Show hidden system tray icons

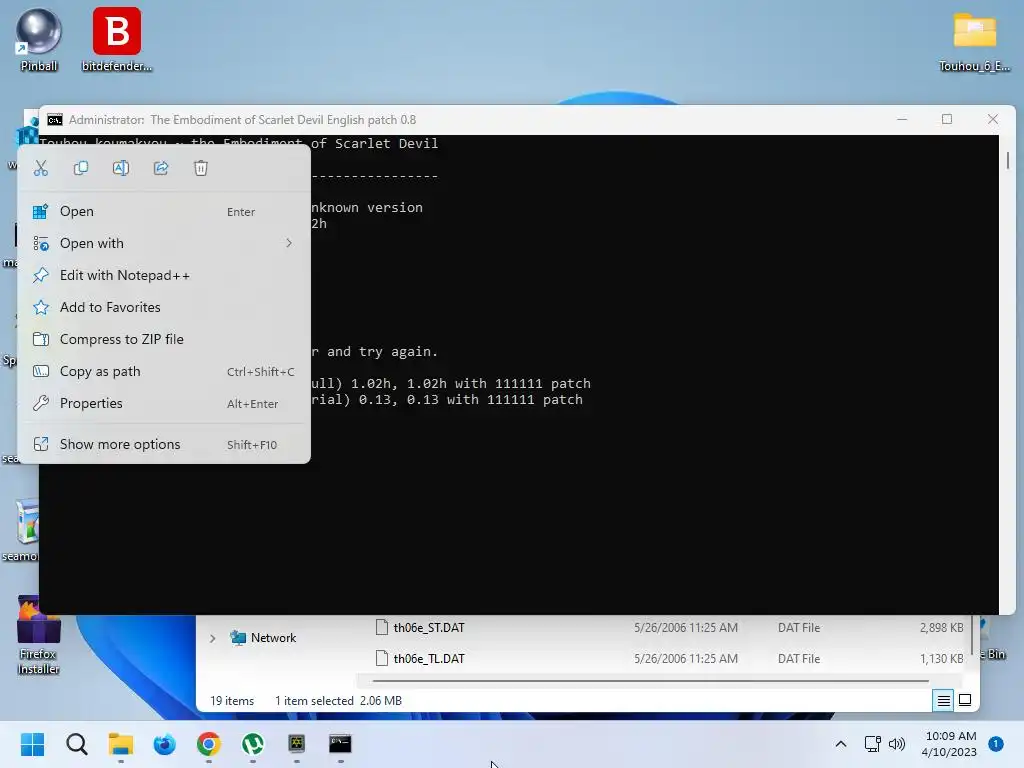click(x=841, y=744)
